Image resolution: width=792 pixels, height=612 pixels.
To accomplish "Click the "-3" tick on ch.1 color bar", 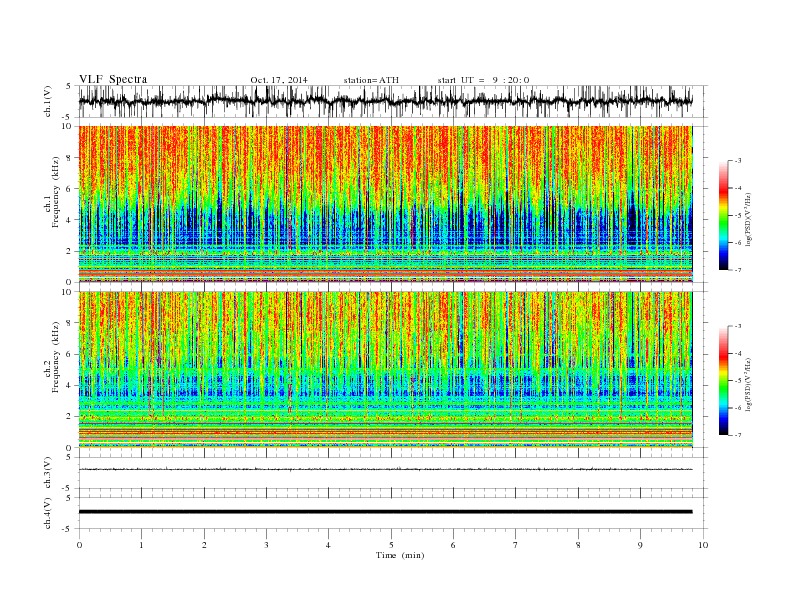I will (x=737, y=161).
